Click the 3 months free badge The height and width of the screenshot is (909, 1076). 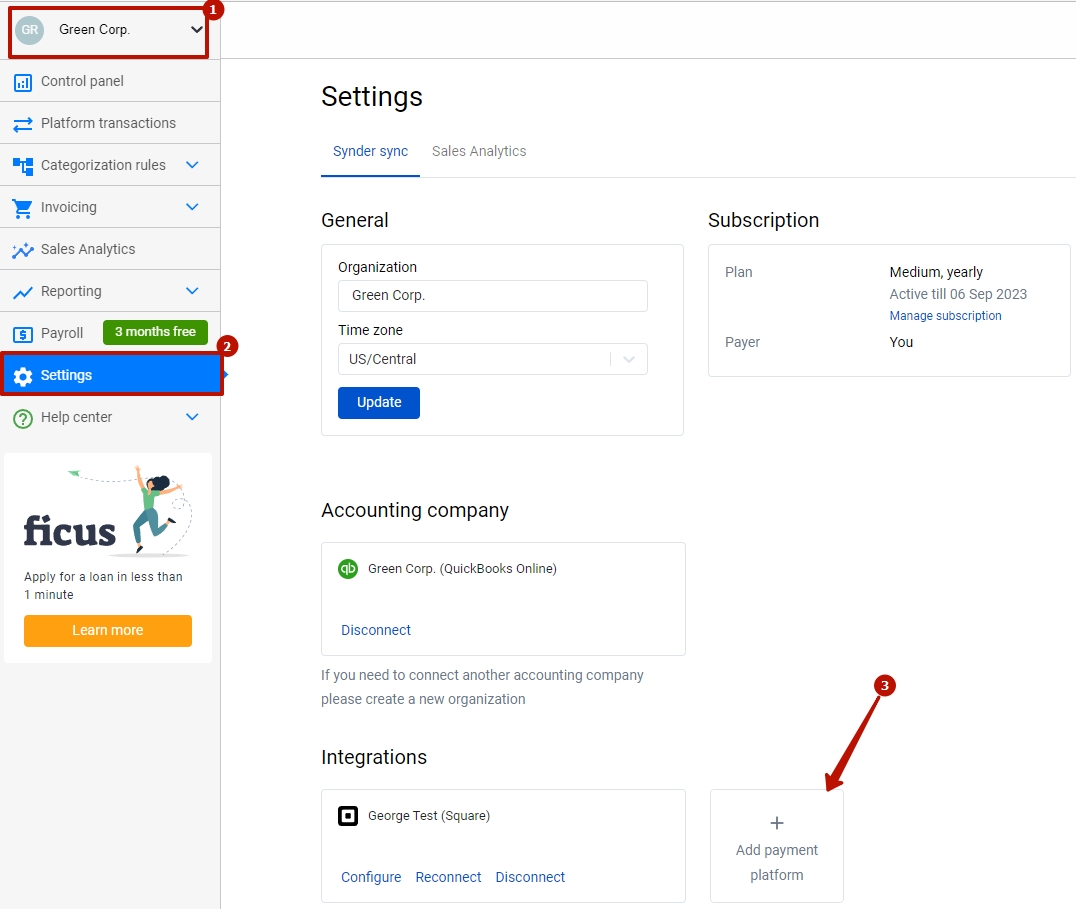[x=155, y=332]
